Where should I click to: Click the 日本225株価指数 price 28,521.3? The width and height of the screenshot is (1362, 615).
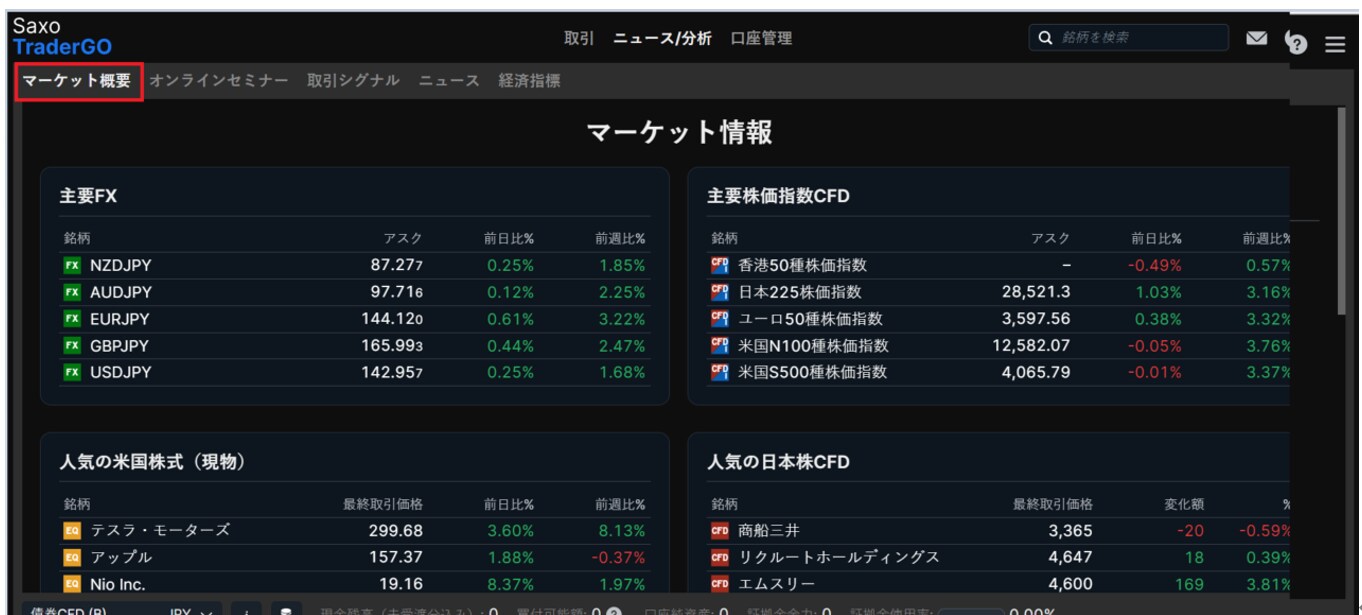(1036, 292)
